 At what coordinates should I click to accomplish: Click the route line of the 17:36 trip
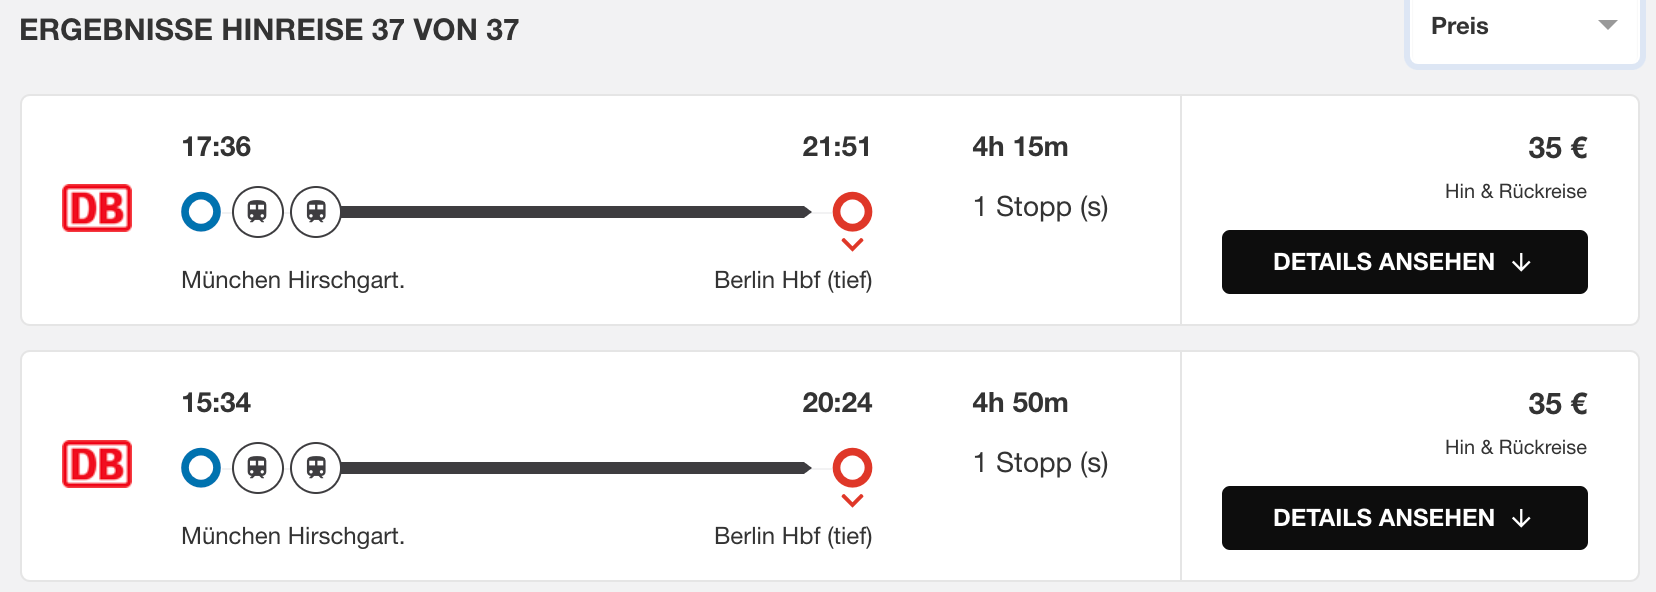coord(576,212)
